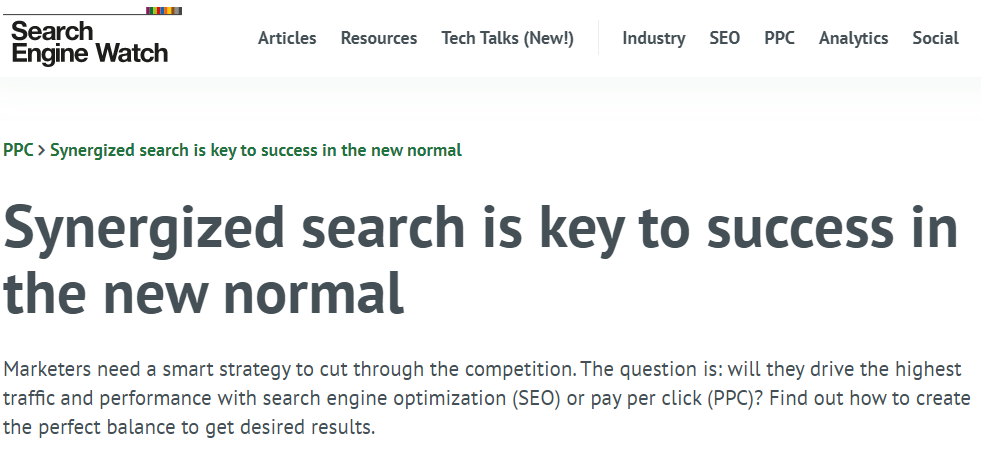
Task: Click the article headline's first line
Action: point(480,228)
